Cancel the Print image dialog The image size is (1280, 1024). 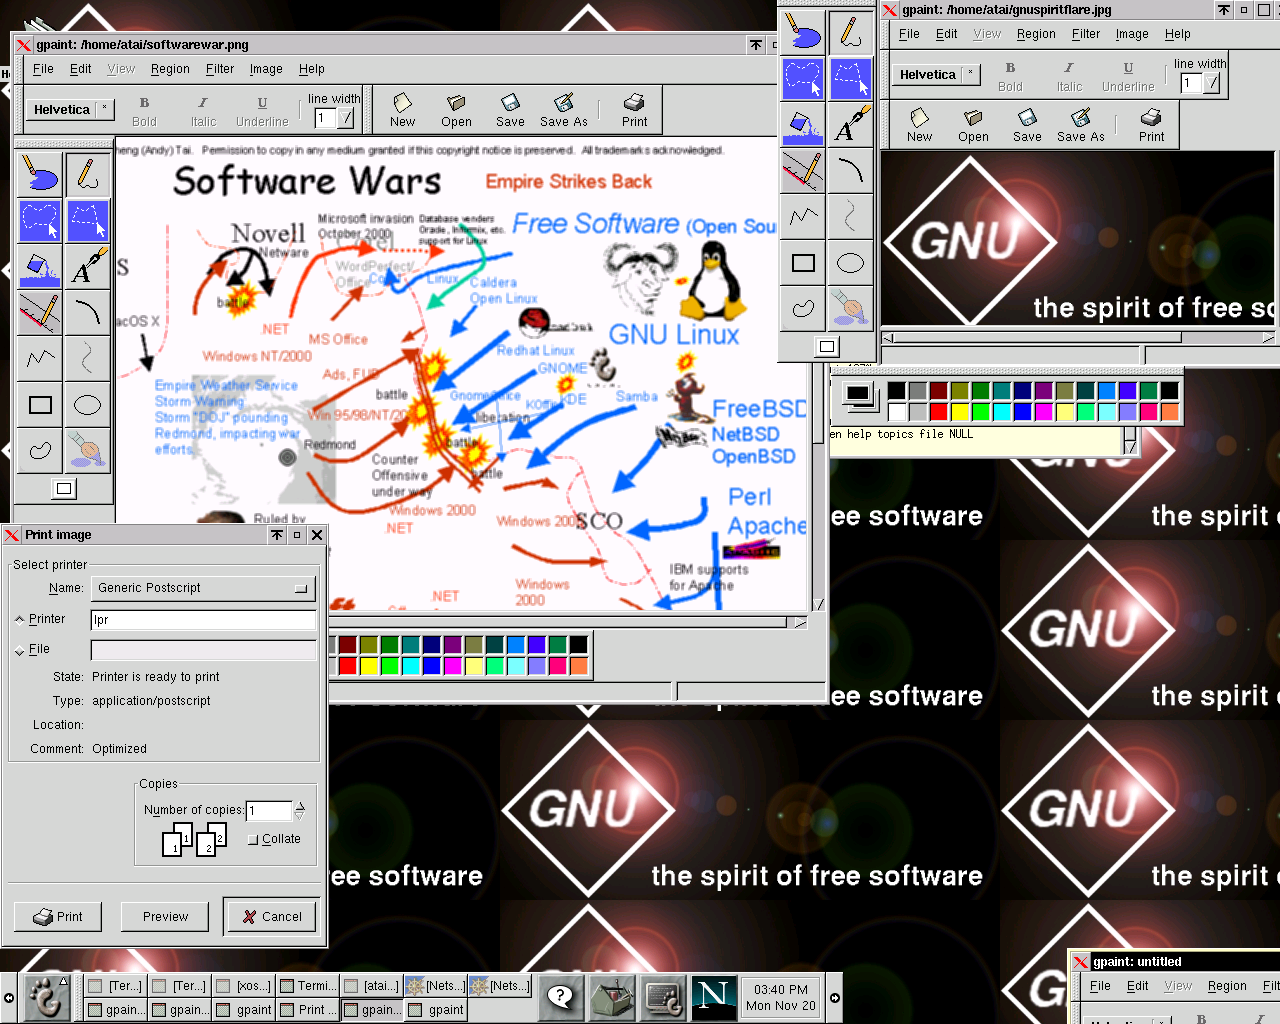pyautogui.click(x=272, y=916)
